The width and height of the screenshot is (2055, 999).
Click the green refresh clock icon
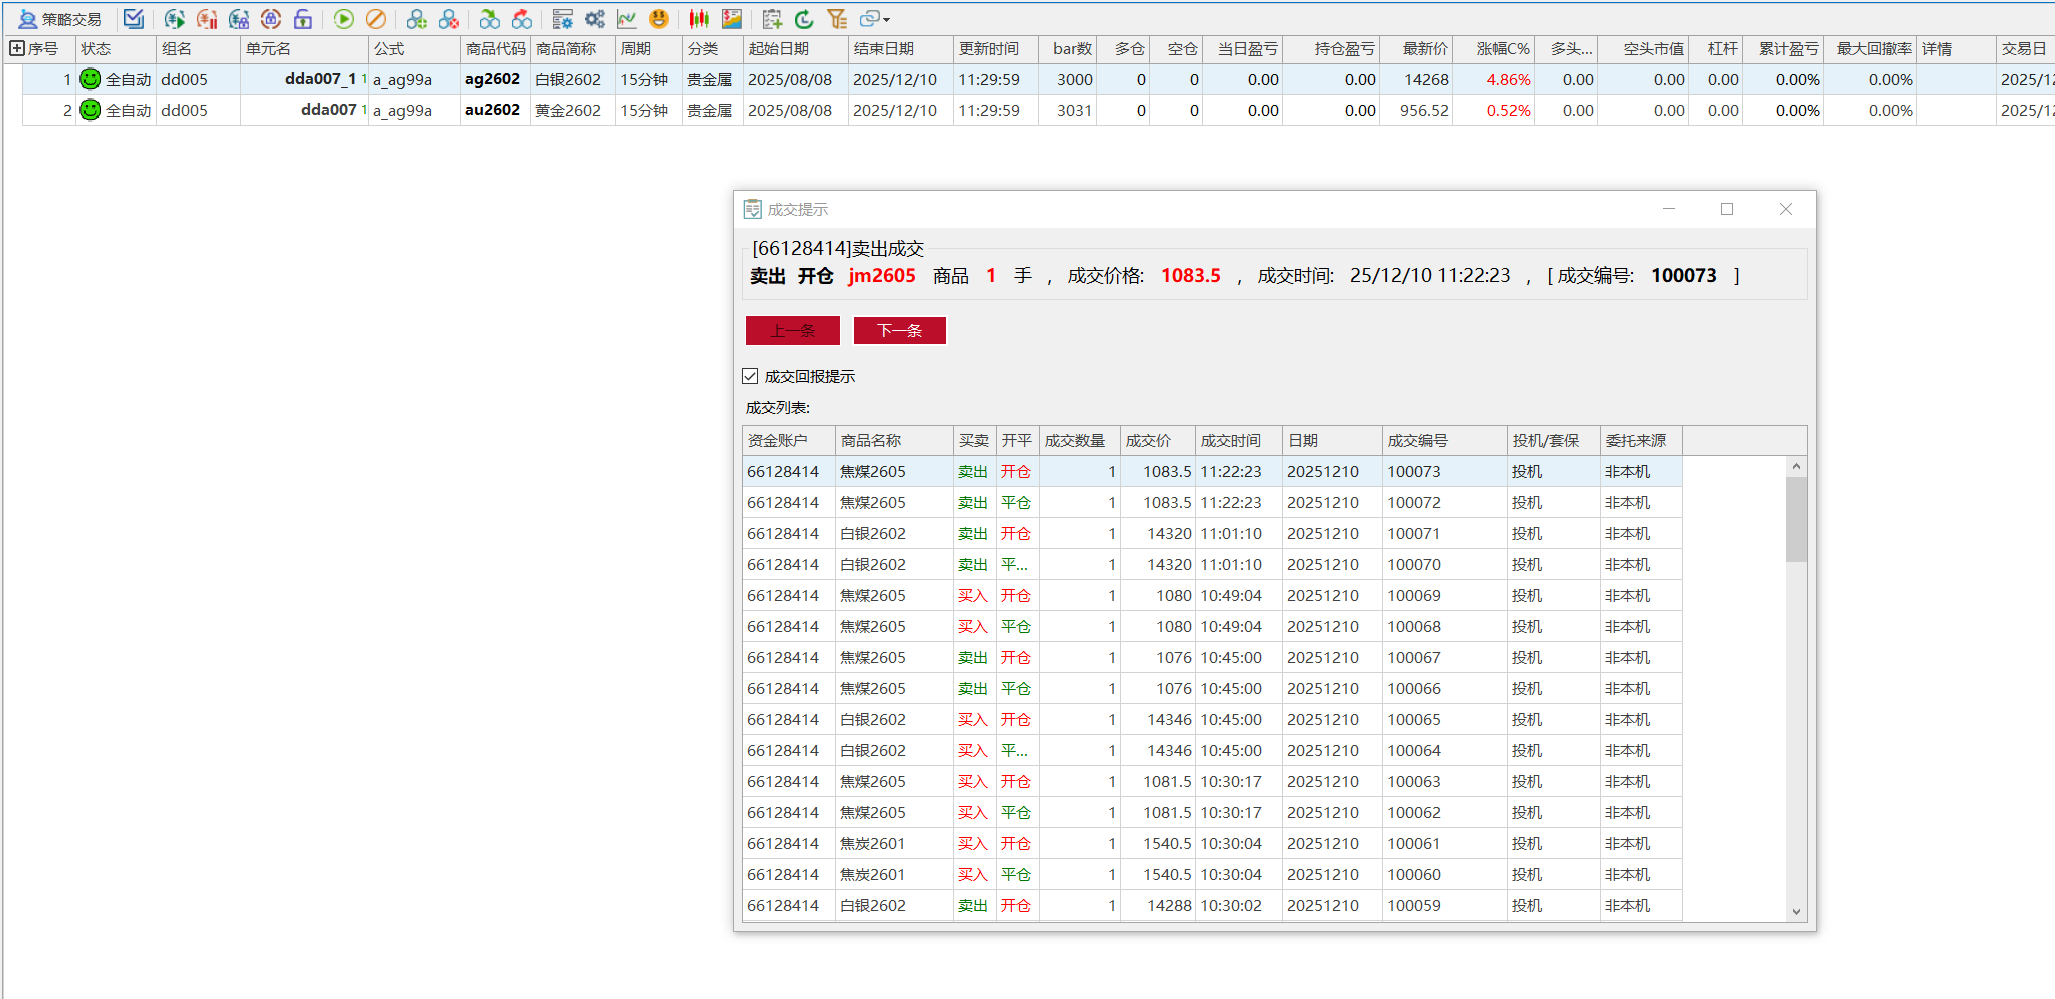[804, 19]
